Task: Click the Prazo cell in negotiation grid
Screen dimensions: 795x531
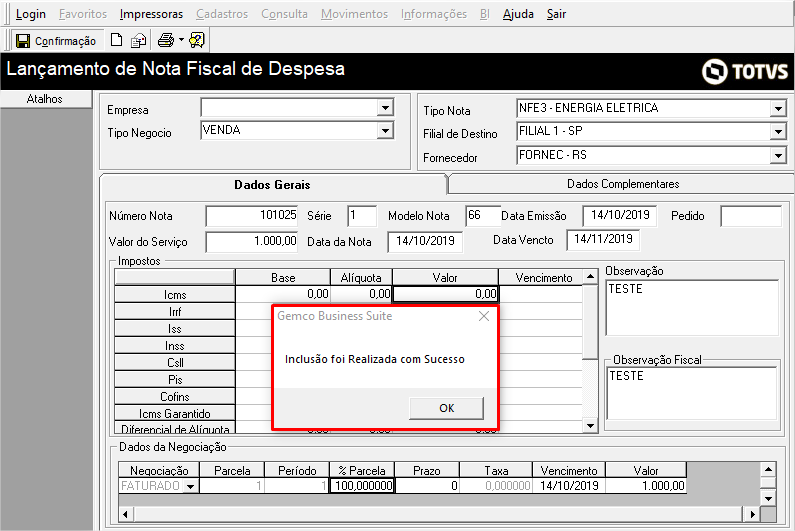Action: pos(427,486)
